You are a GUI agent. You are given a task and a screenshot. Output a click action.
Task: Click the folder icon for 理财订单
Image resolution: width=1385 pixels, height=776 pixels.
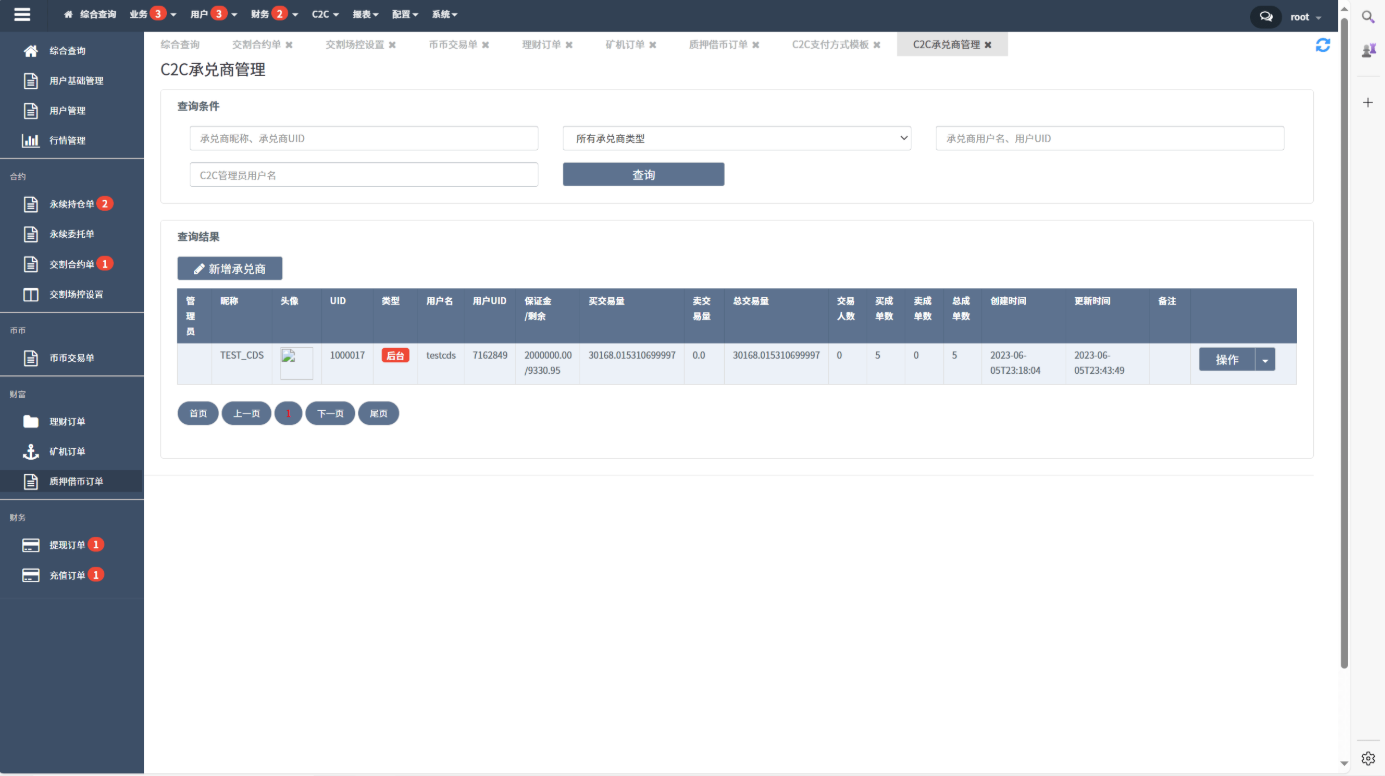31,422
